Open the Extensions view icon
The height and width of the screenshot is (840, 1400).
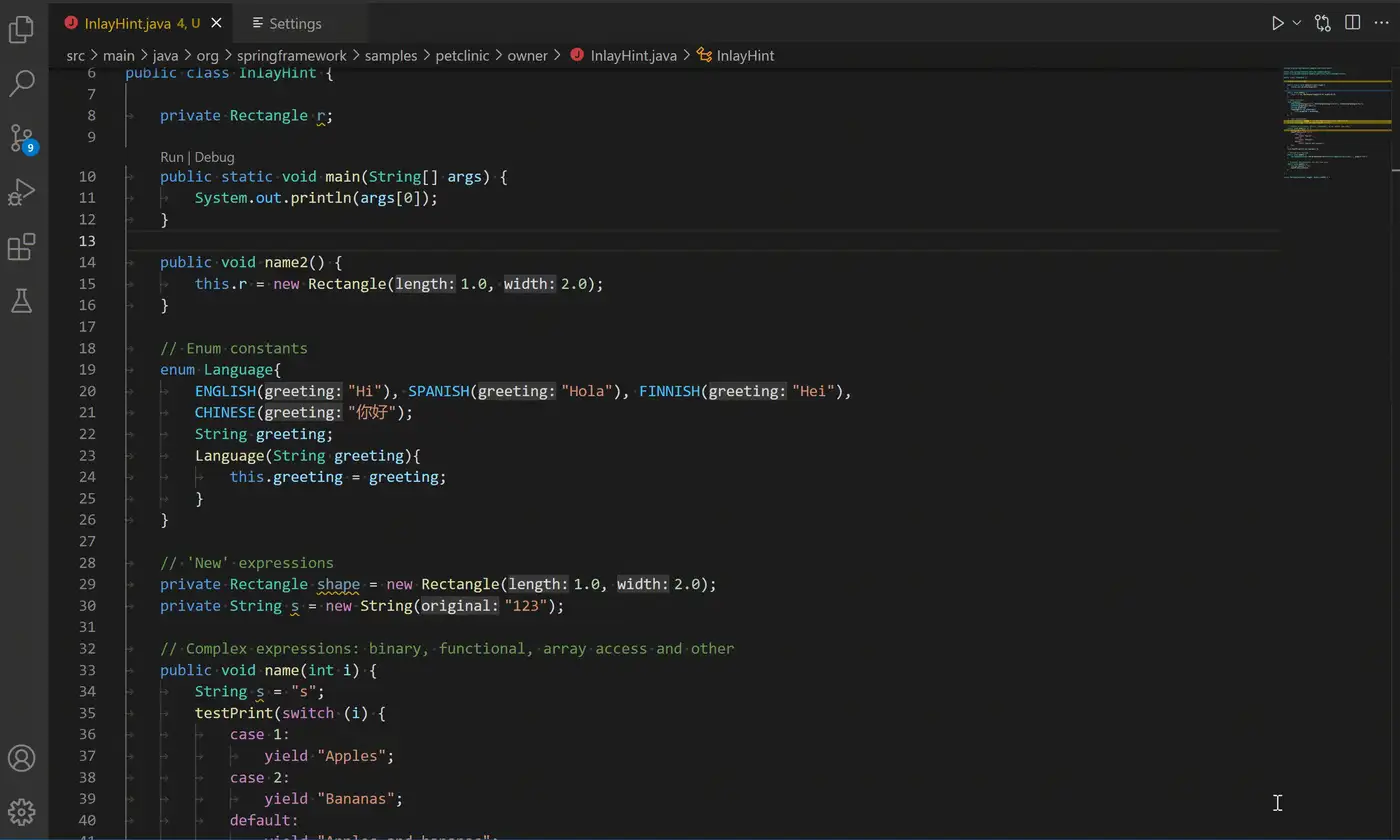21,246
